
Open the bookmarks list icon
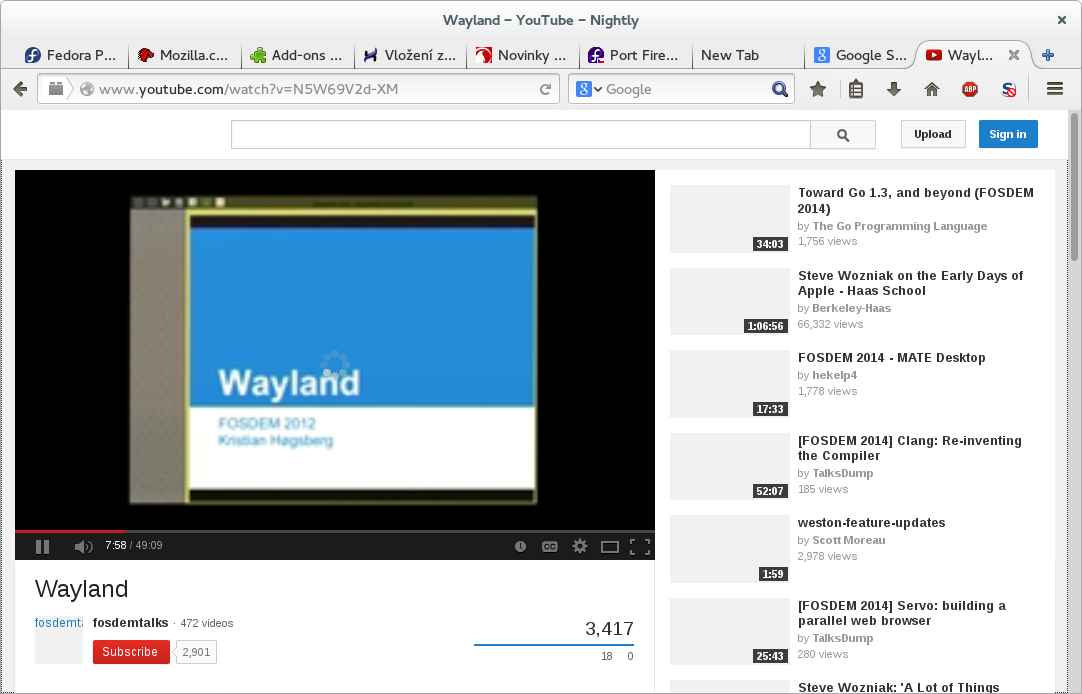point(856,89)
